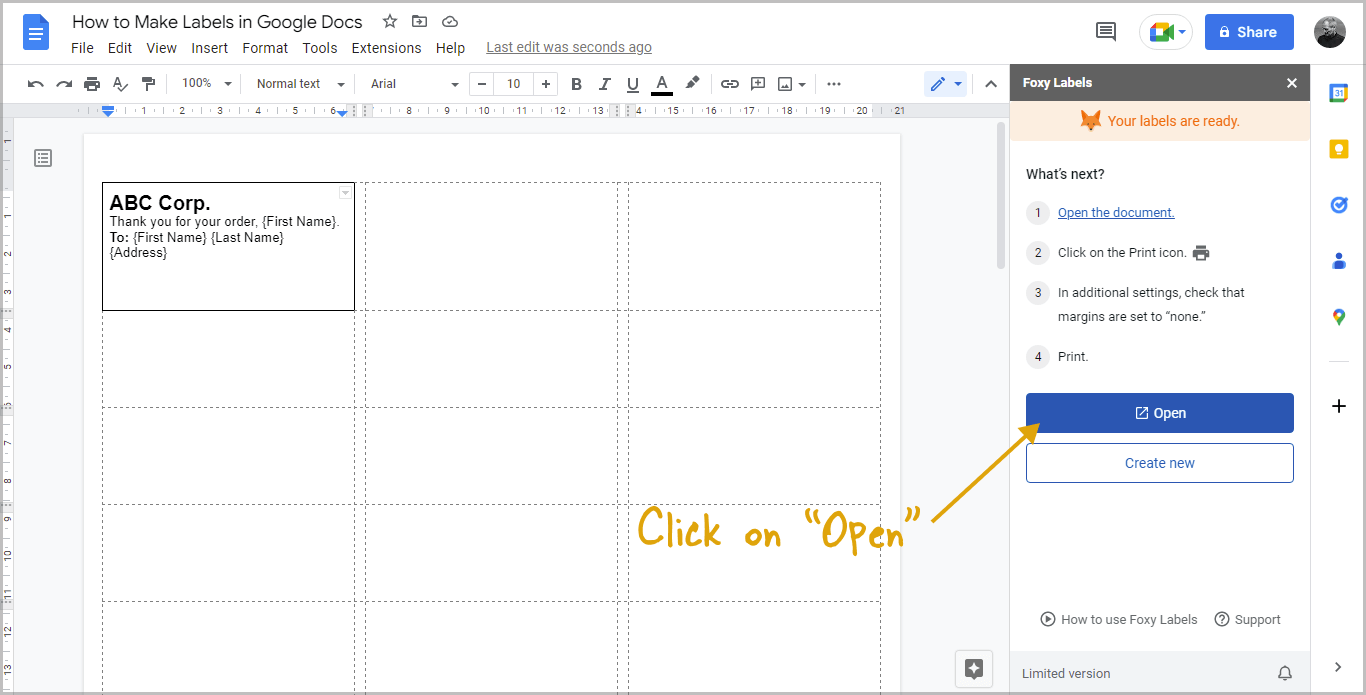Screen dimensions: 1366x695
Task: Open the Extensions menu
Action: (x=386, y=47)
